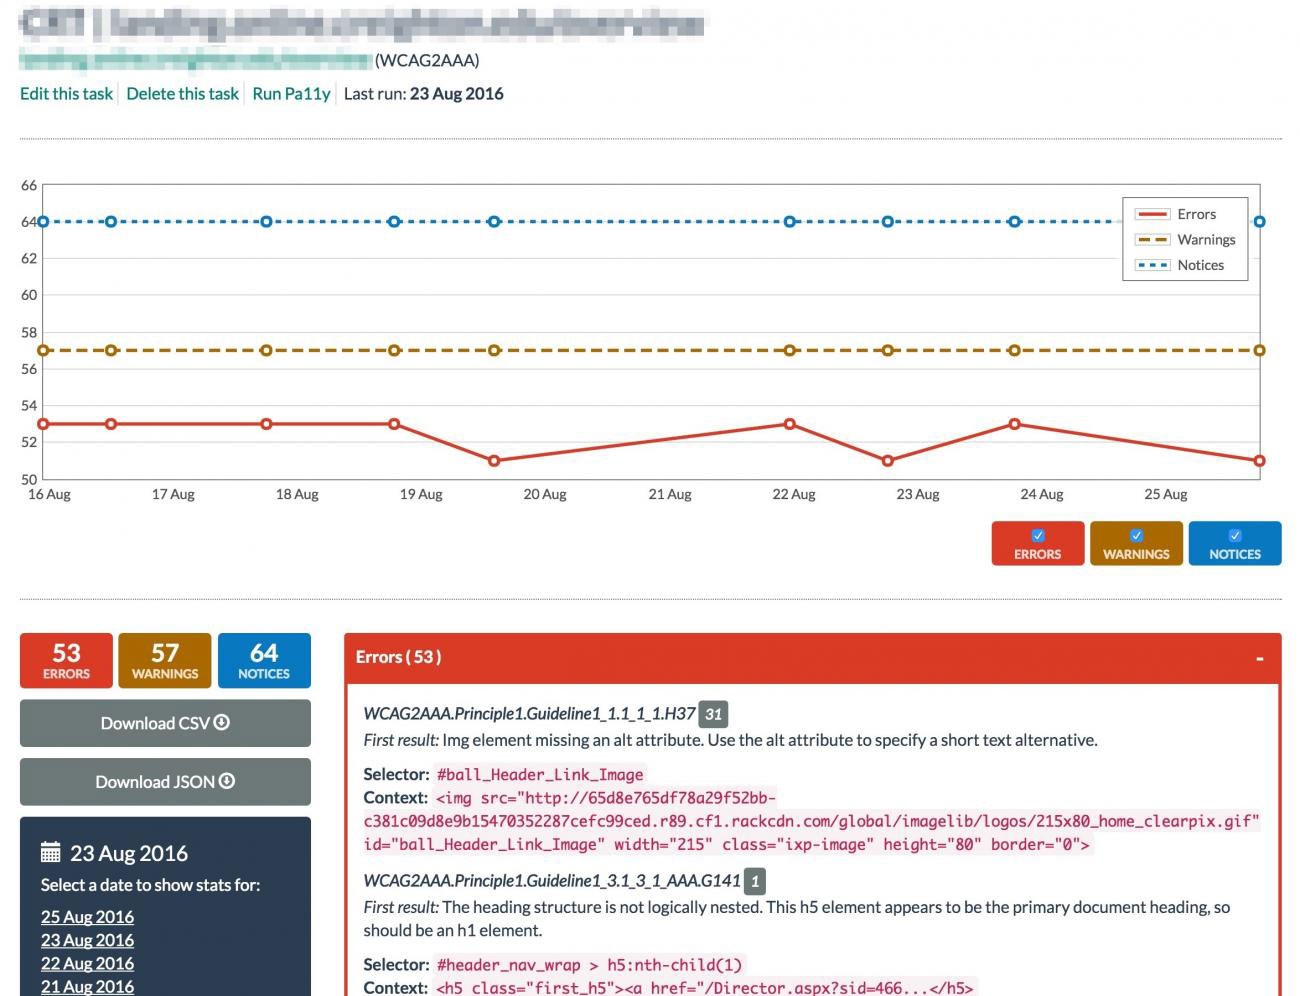Open the 64 Notices counter
This screenshot has width=1300, height=996.
pyautogui.click(x=264, y=661)
